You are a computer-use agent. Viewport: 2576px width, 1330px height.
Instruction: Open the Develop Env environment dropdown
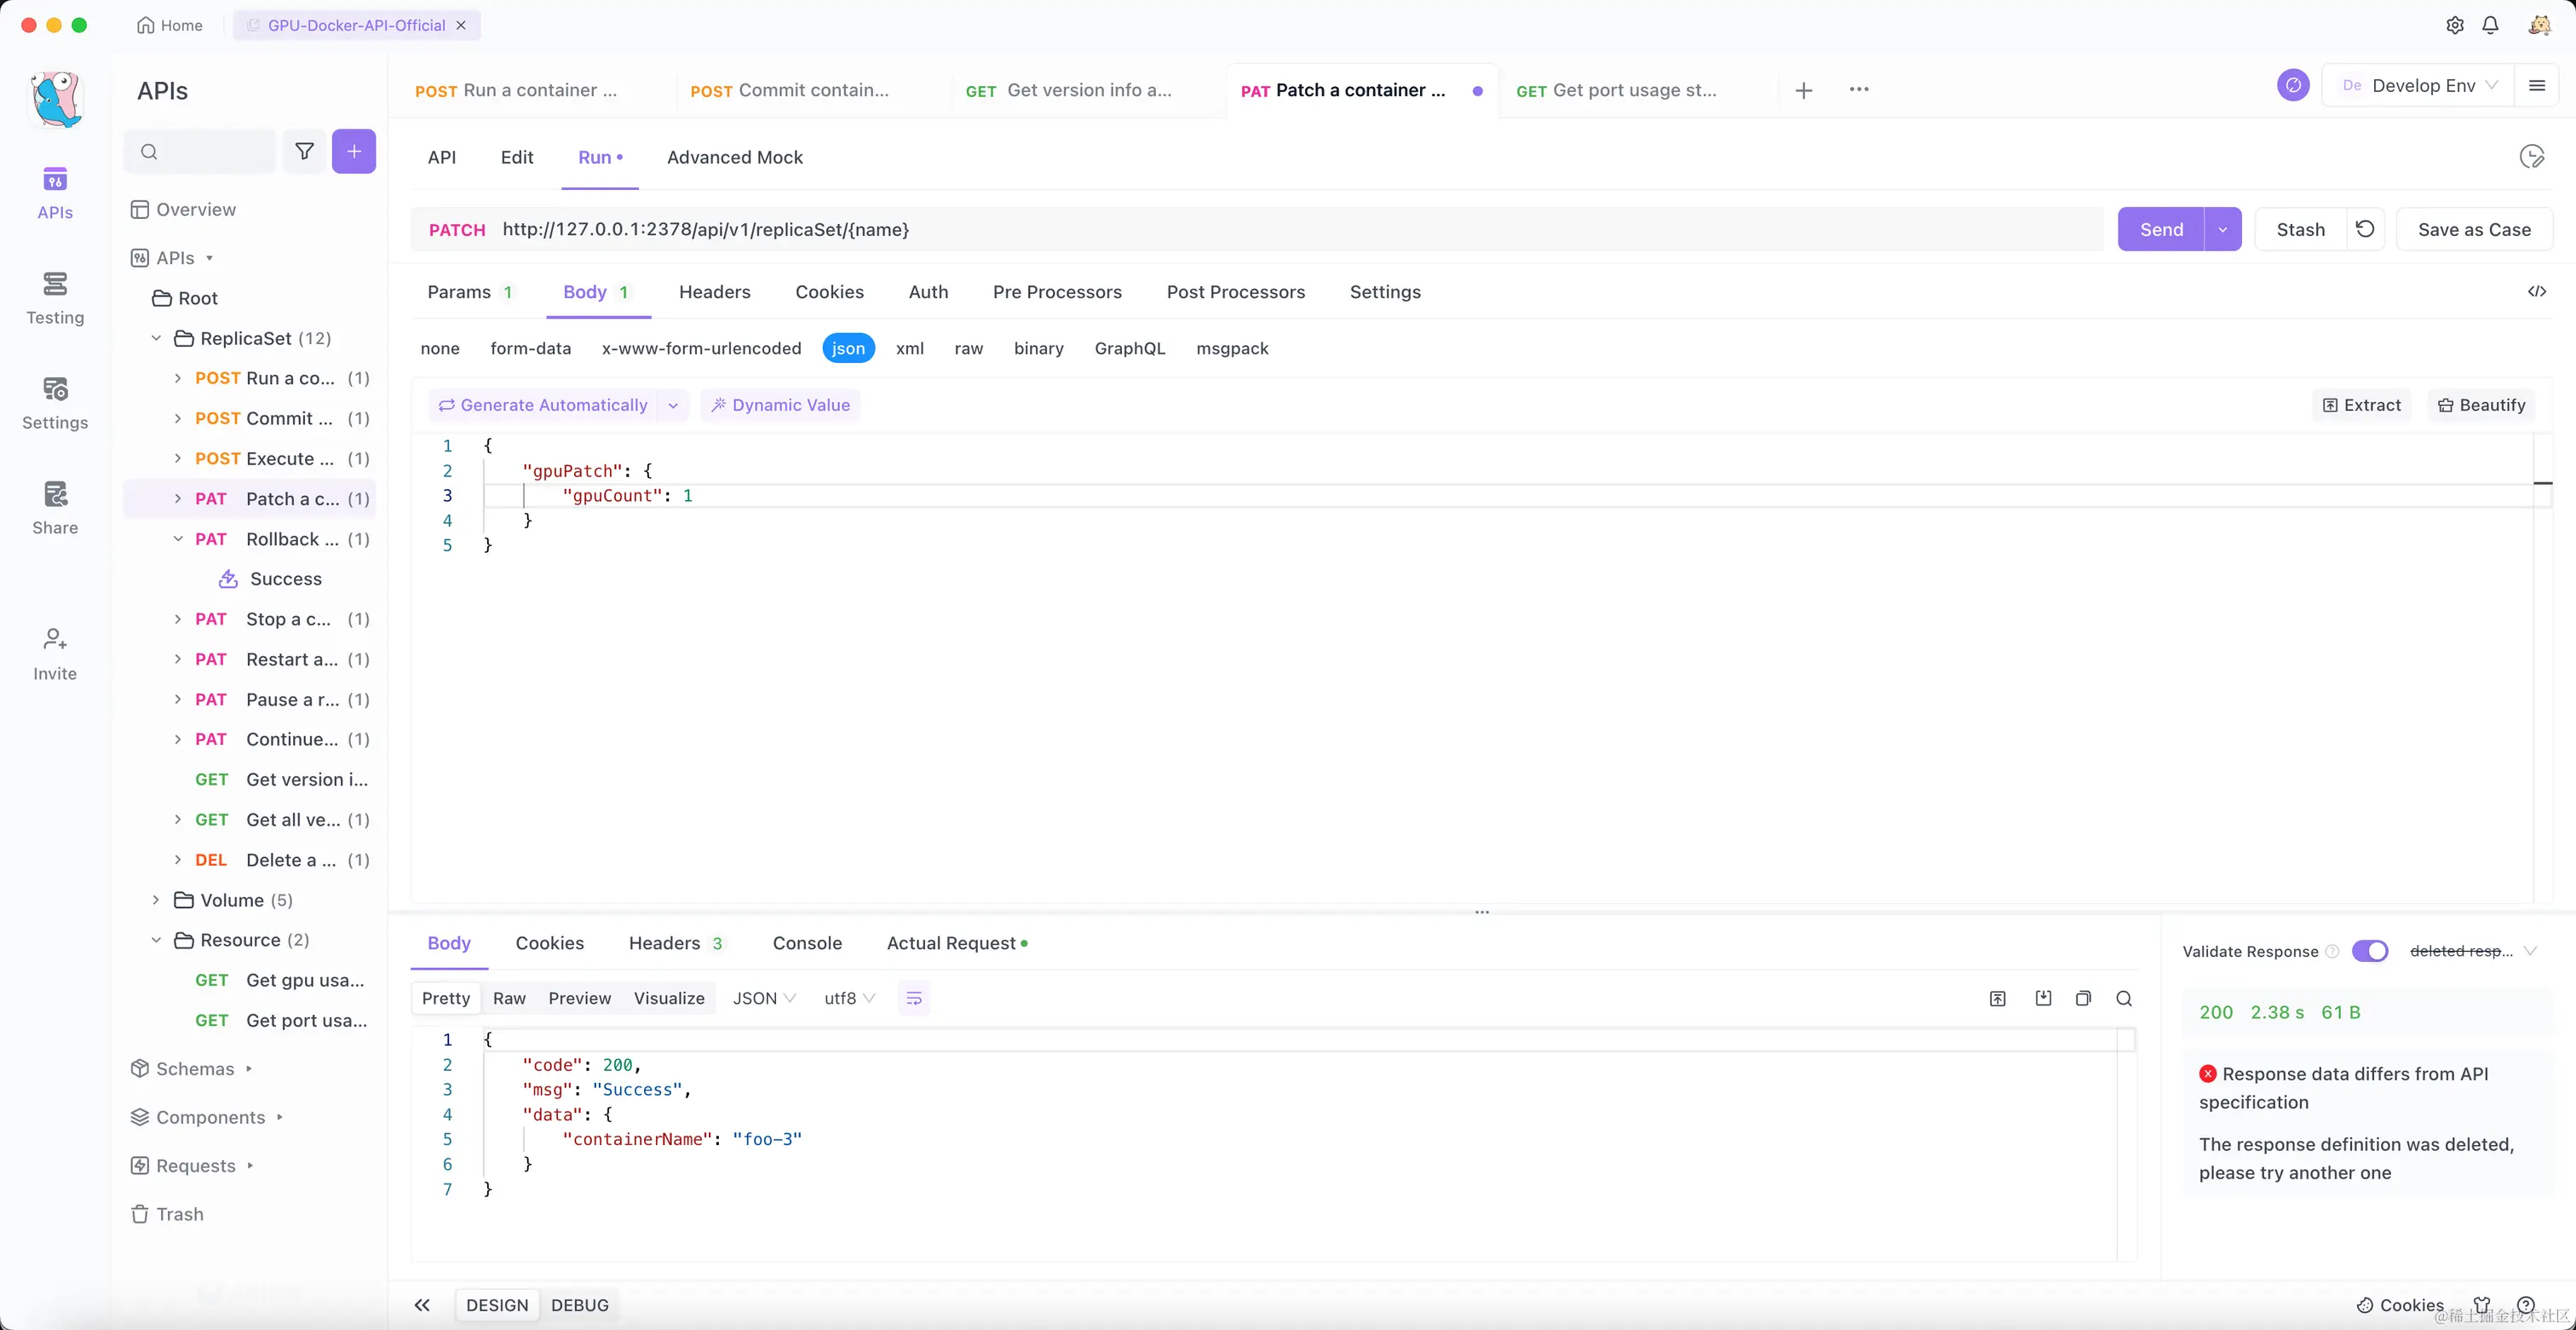click(2420, 85)
